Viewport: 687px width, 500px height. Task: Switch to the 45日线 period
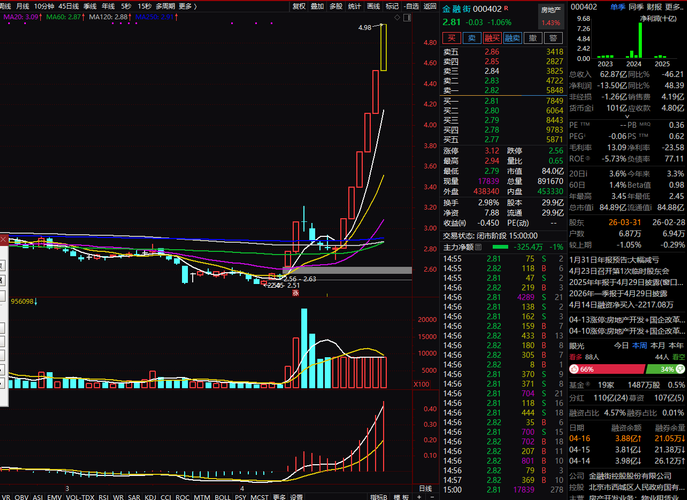pyautogui.click(x=68, y=6)
